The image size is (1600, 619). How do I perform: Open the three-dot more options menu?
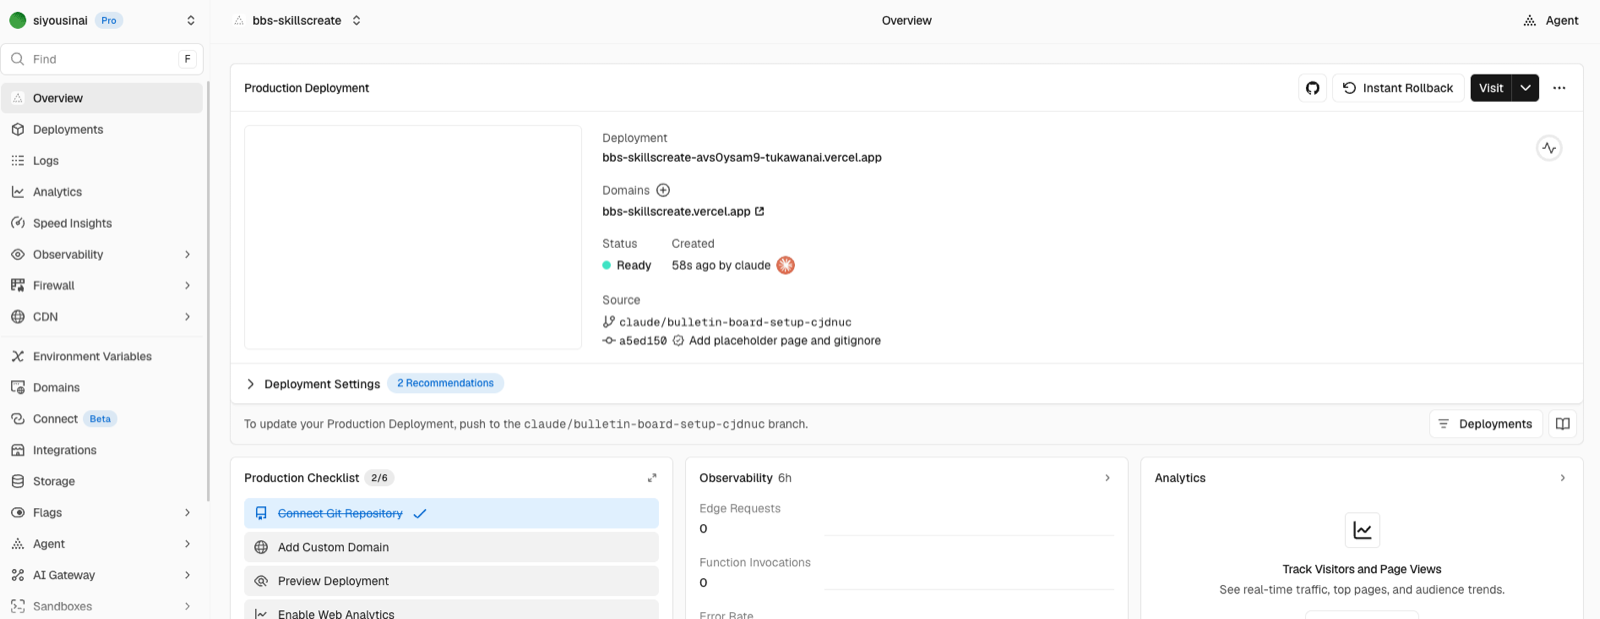click(1559, 88)
